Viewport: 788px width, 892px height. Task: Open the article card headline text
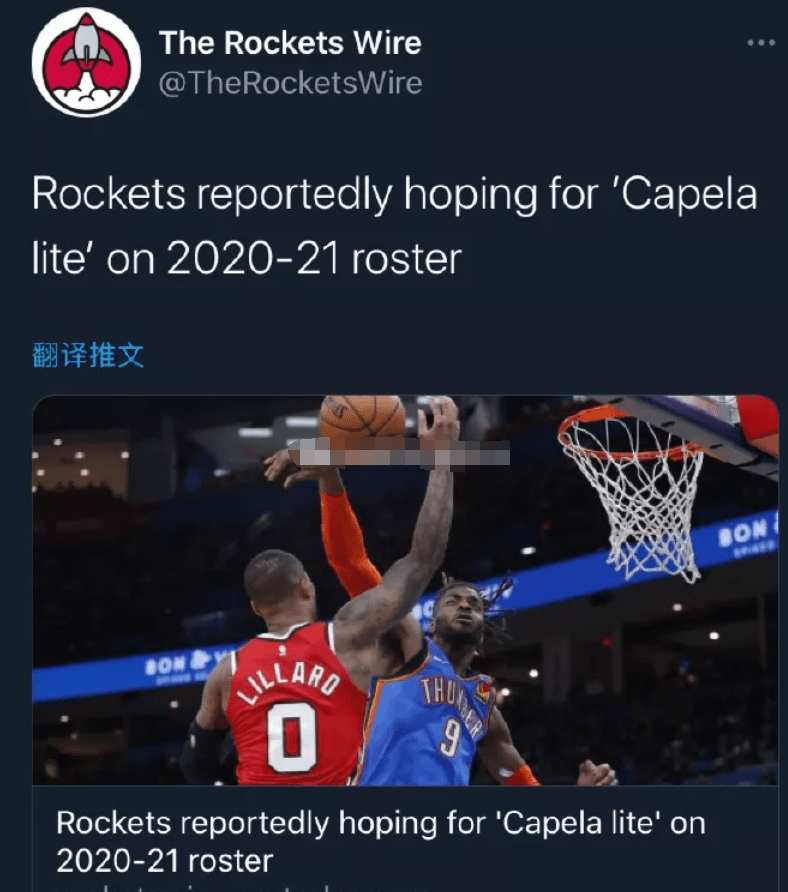(x=381, y=841)
